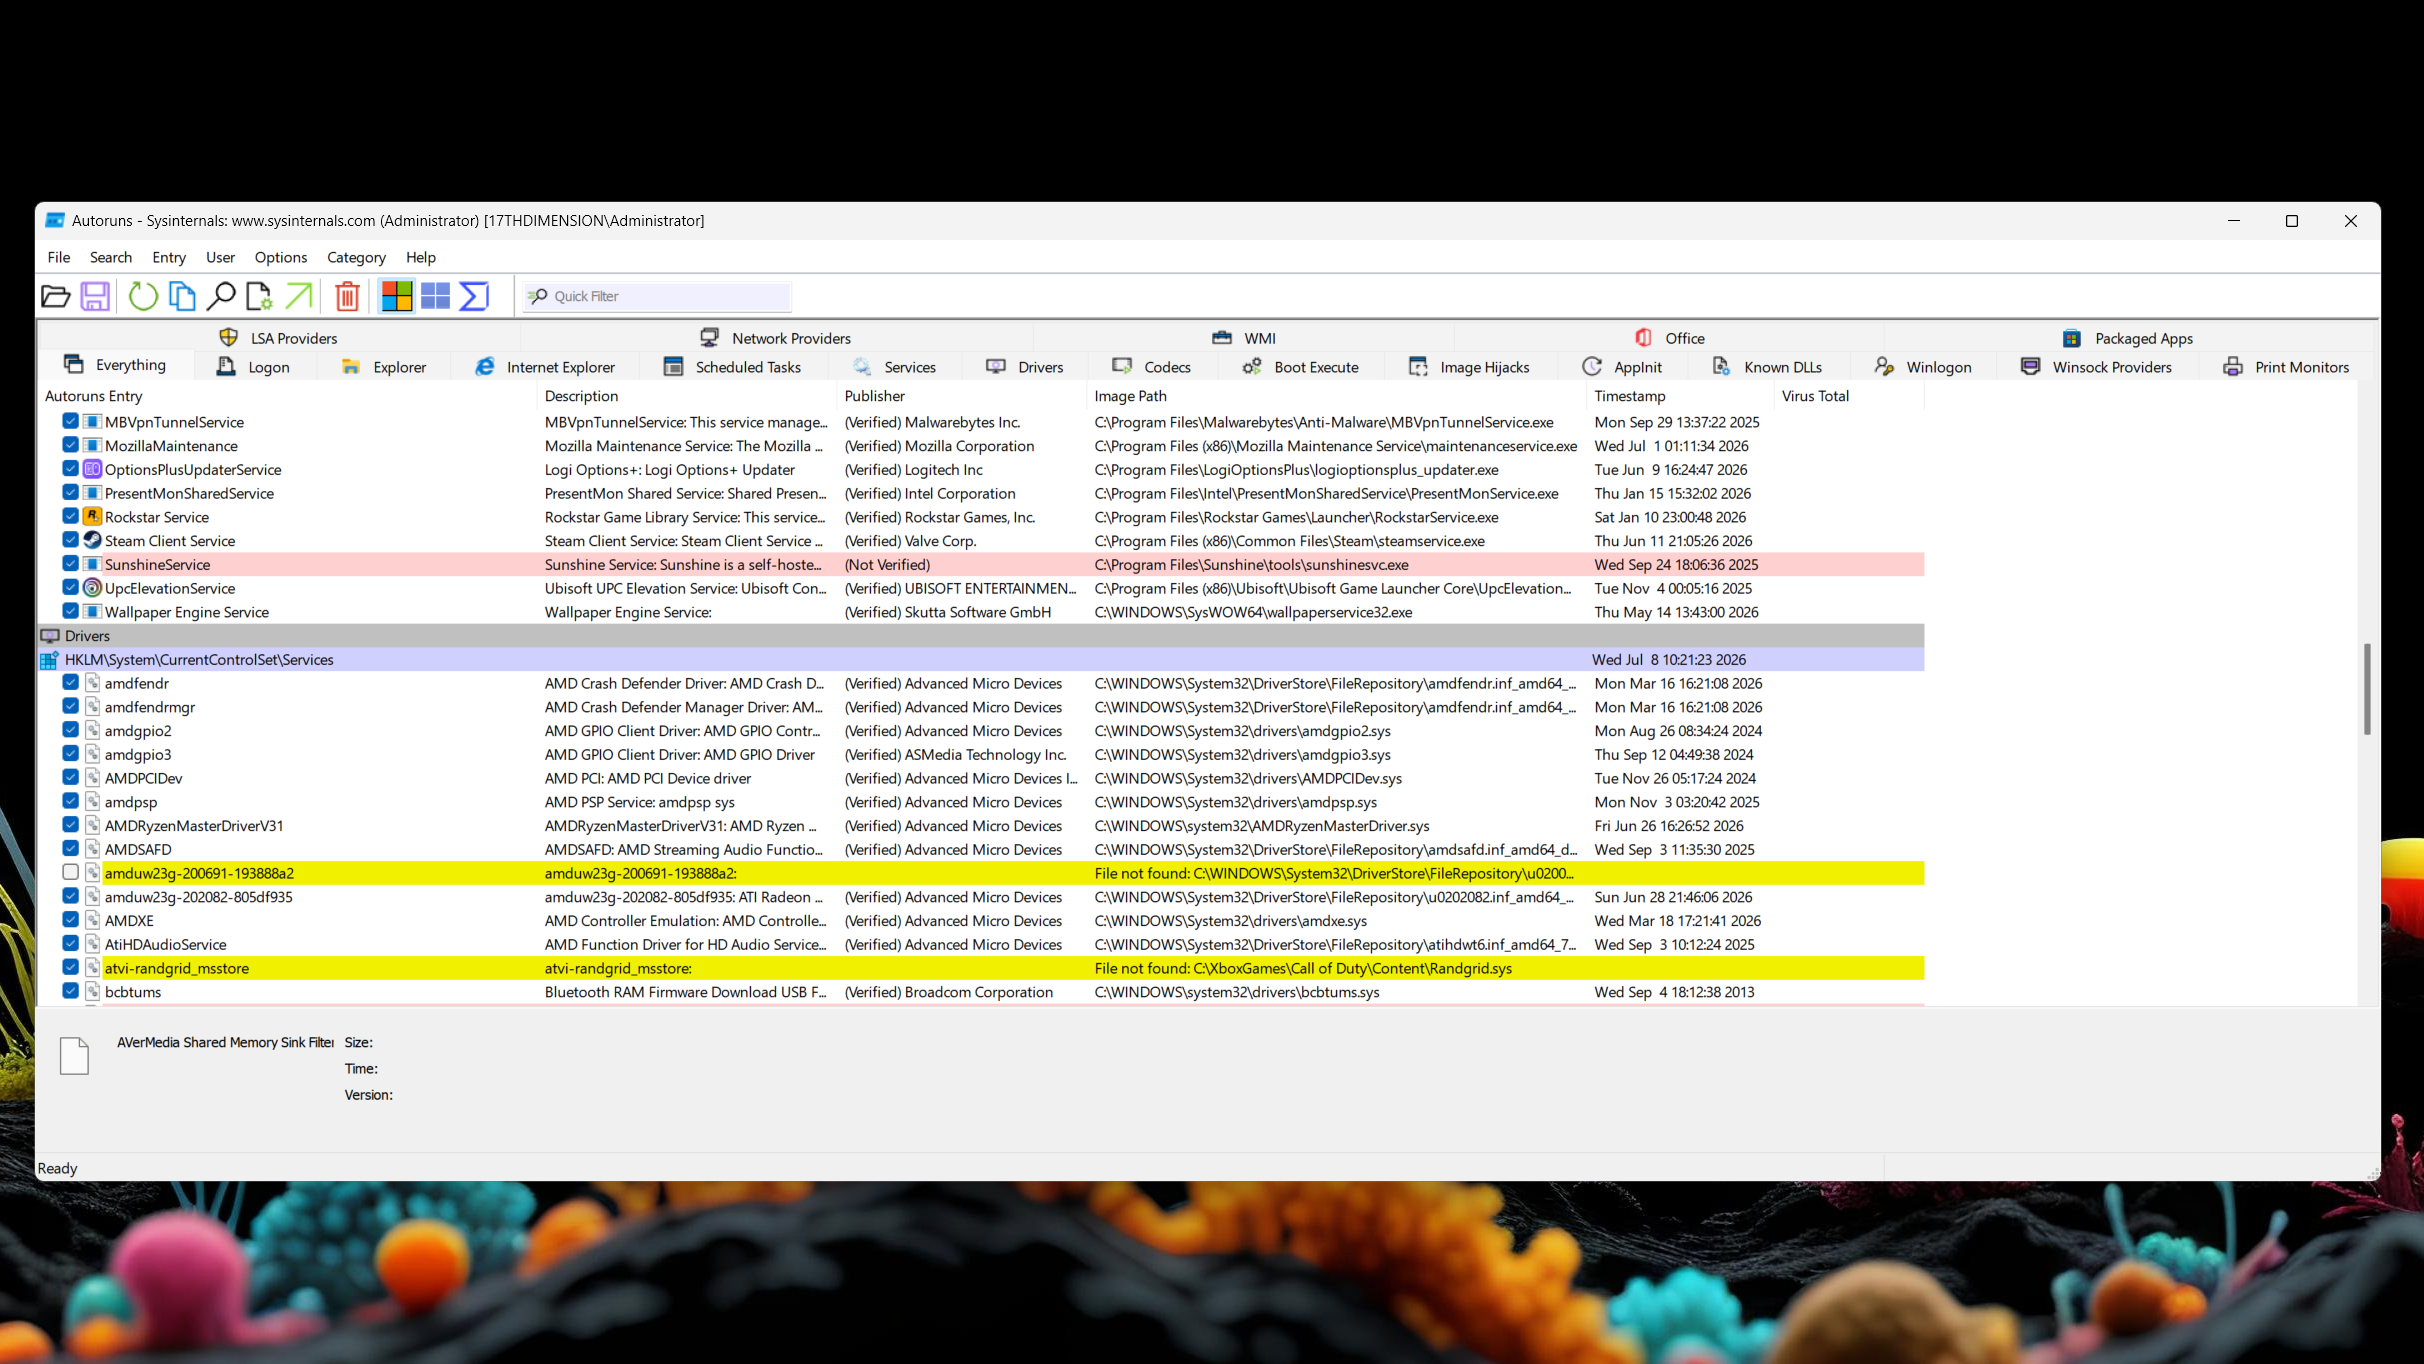The image size is (2424, 1364).
Task: Uncheck the MBVpnTunnelService checkbox
Action: point(70,422)
